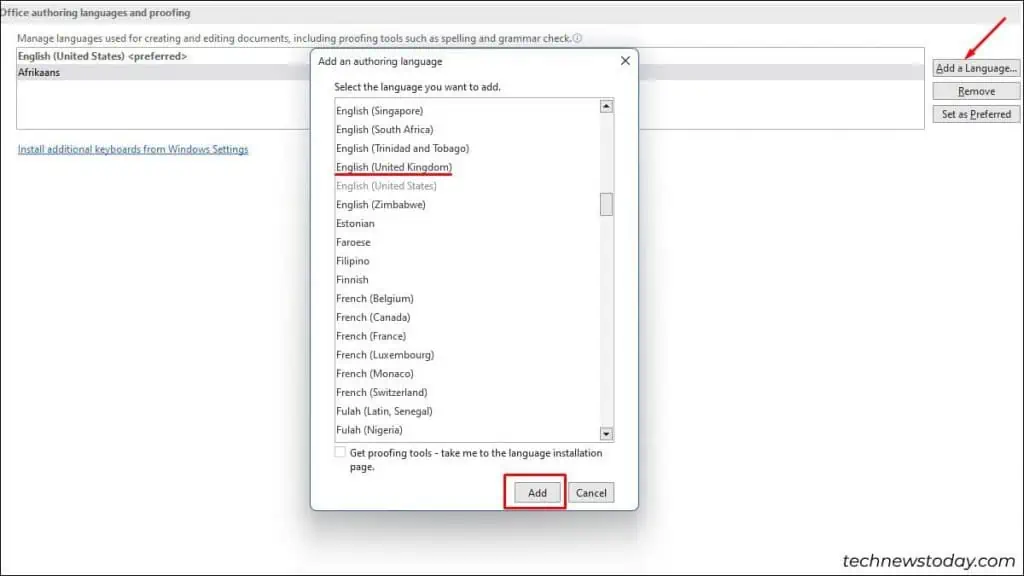The width and height of the screenshot is (1024, 576).
Task: Select English (Singapore) in language list
Action: pos(380,111)
